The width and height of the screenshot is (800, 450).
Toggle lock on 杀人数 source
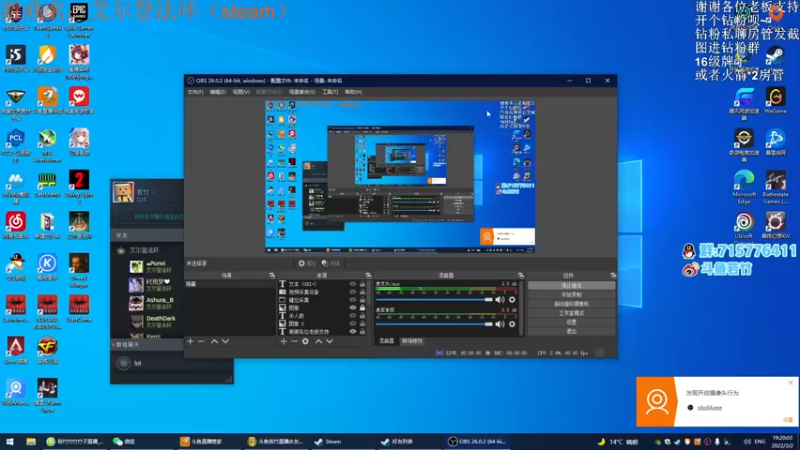[x=362, y=316]
